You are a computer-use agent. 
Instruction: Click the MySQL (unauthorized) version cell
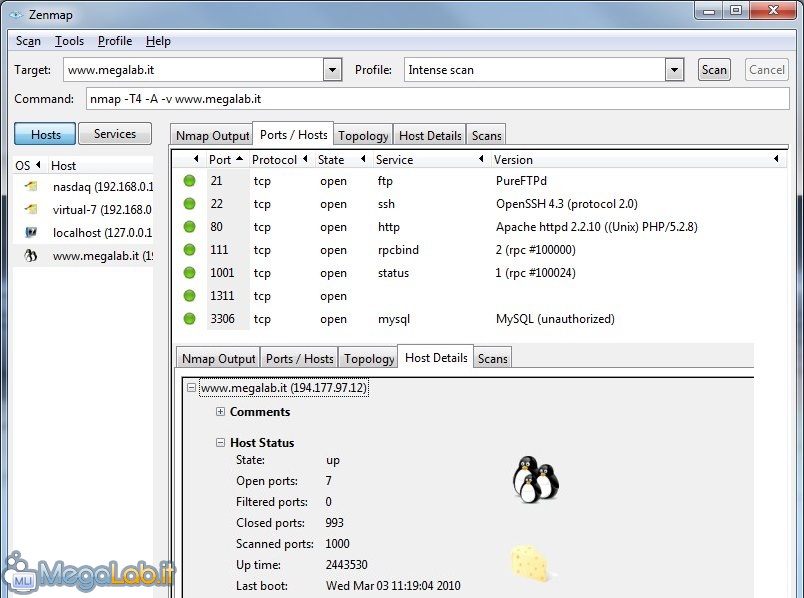pyautogui.click(x=555, y=319)
